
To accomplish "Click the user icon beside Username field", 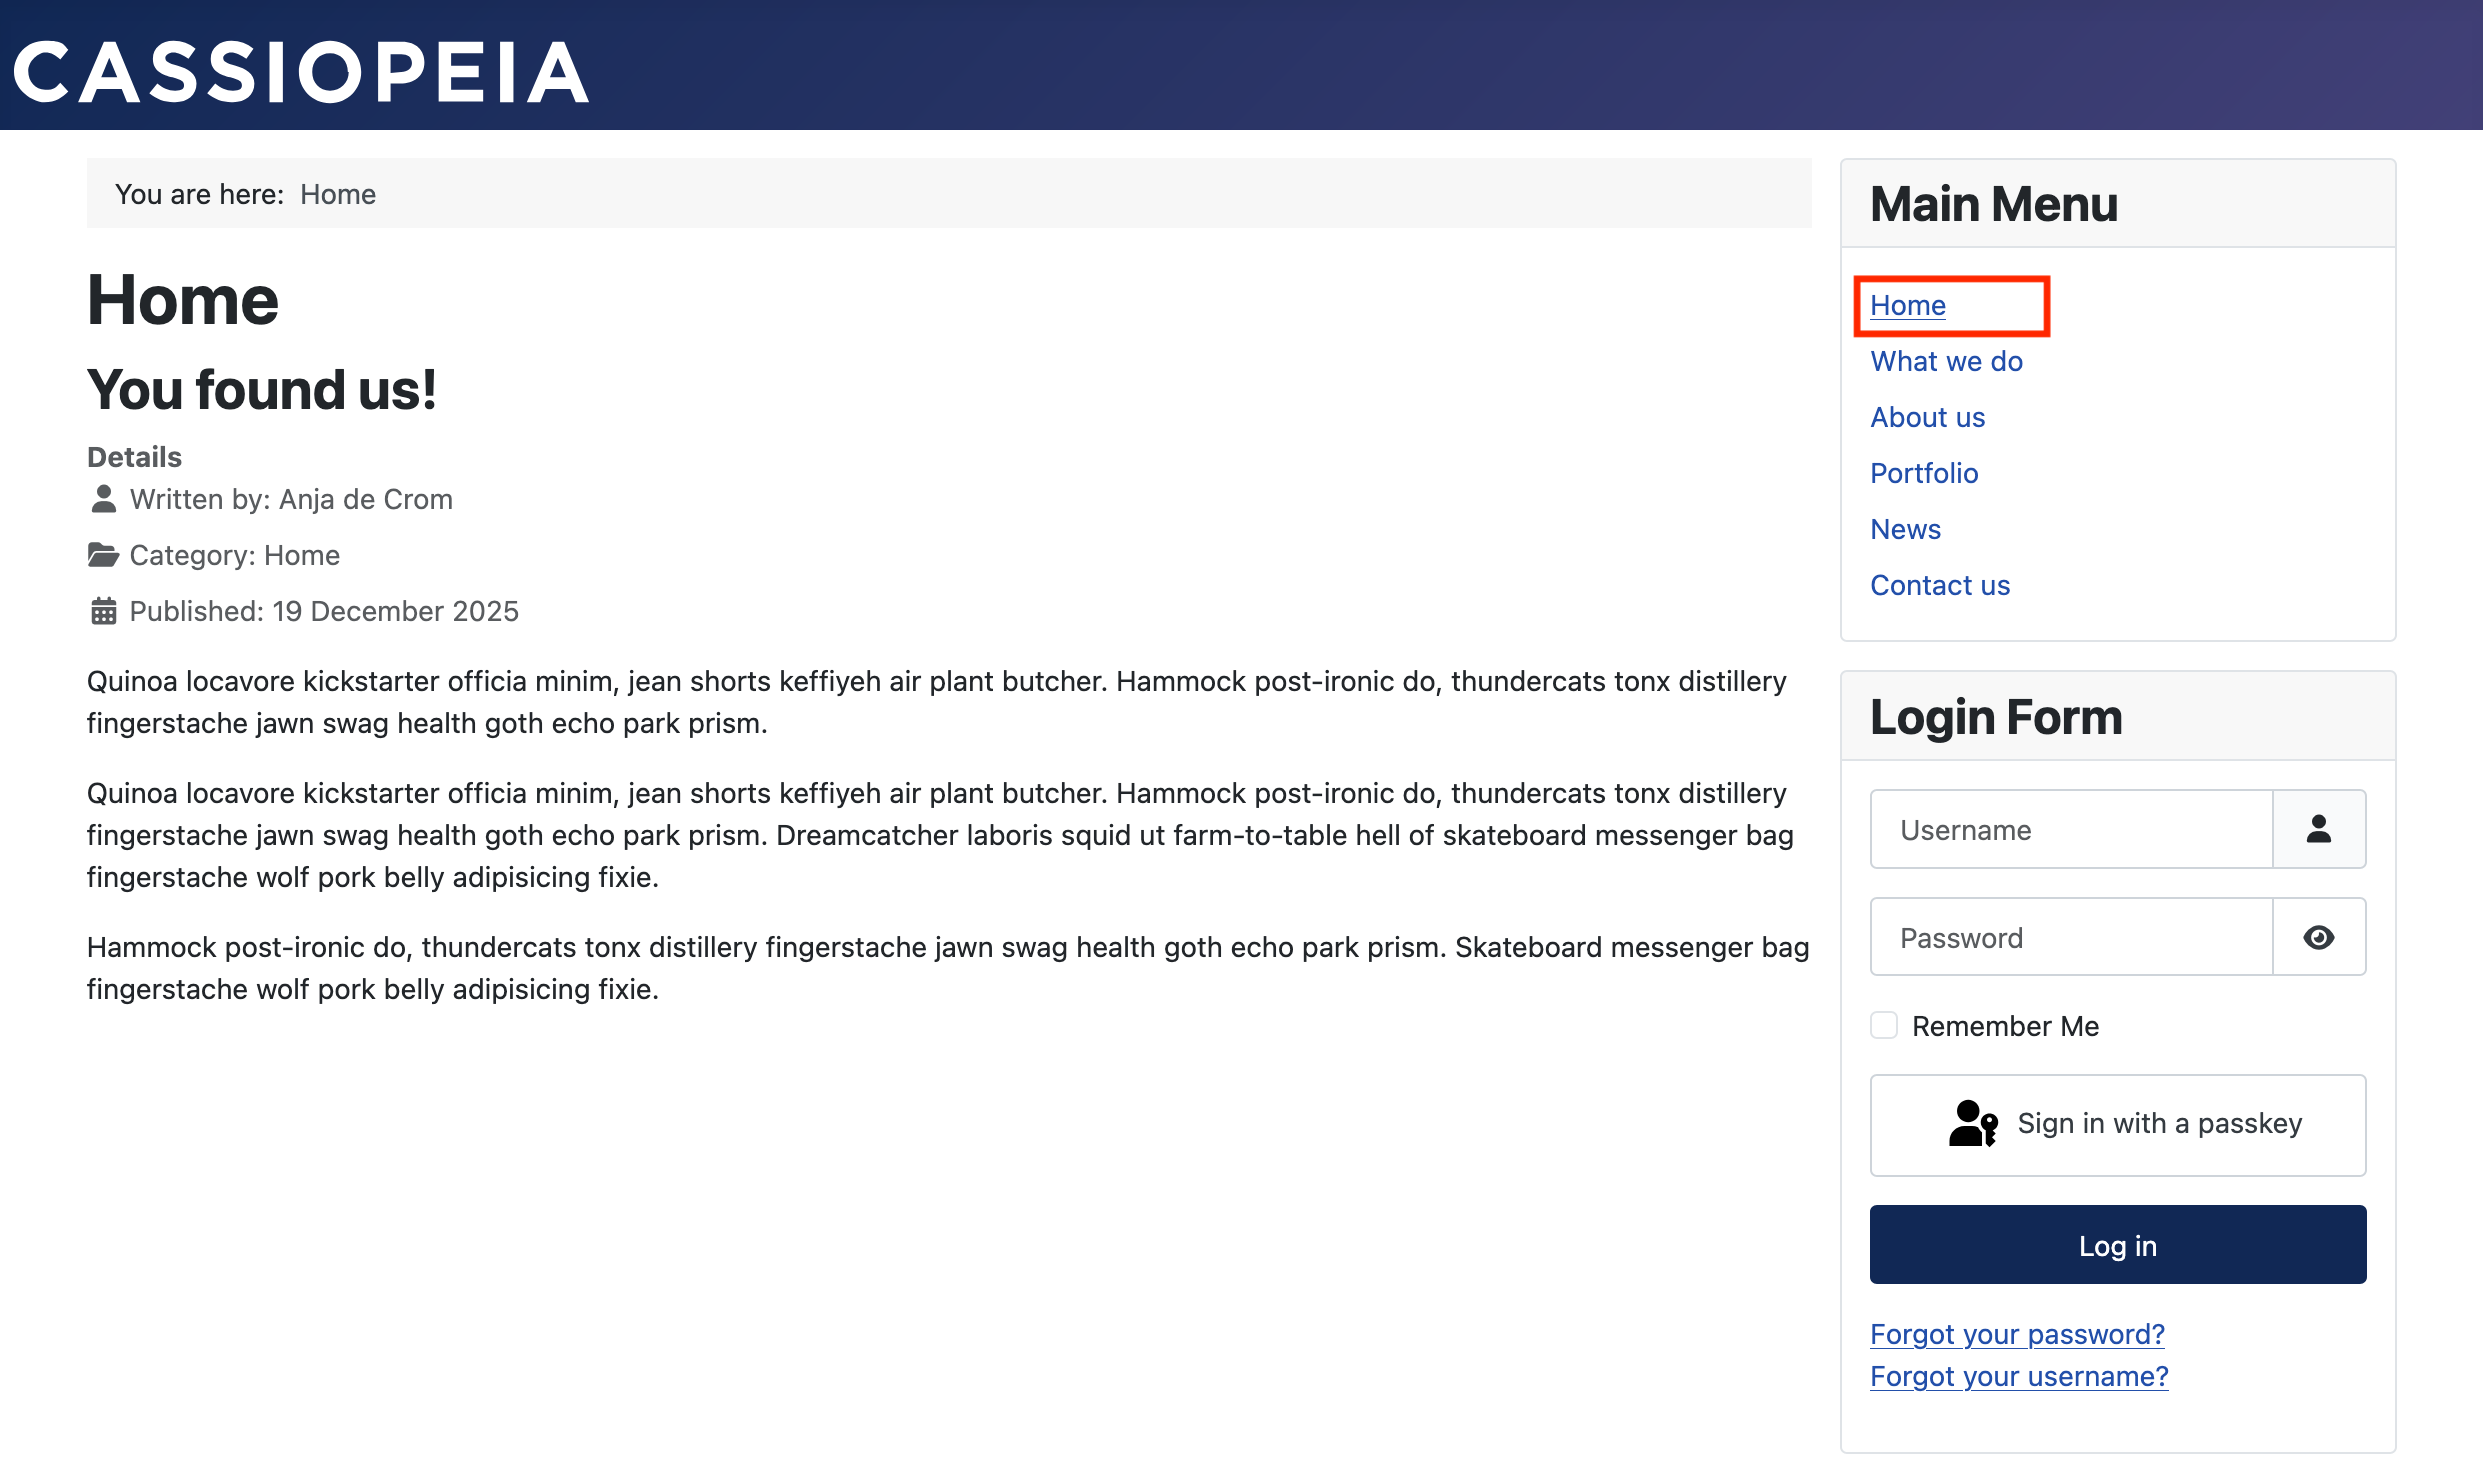I will [x=2318, y=829].
